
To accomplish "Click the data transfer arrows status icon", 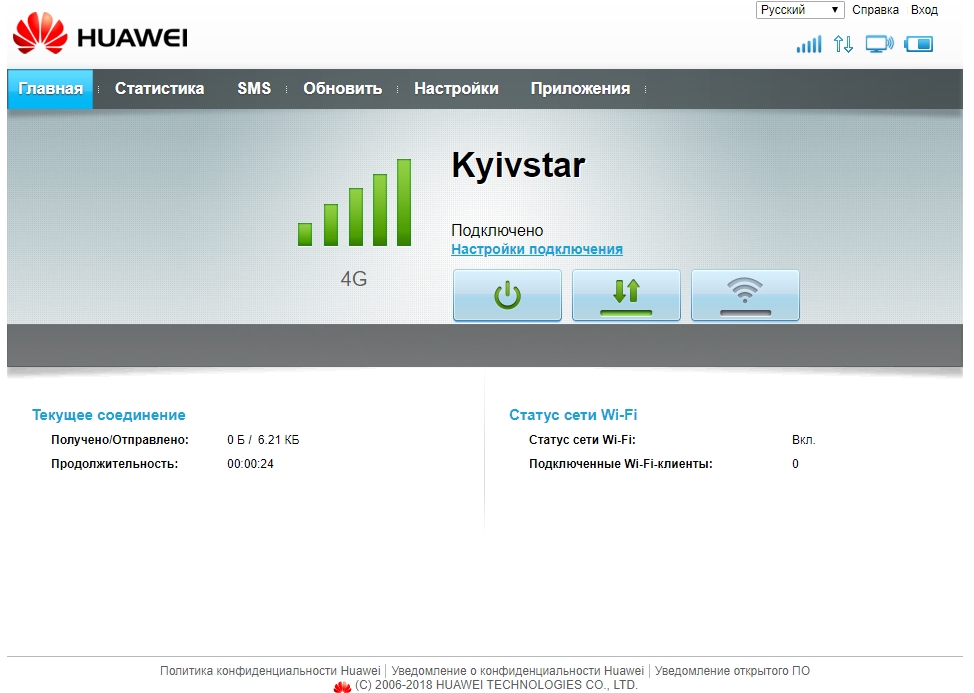I will coord(843,44).
